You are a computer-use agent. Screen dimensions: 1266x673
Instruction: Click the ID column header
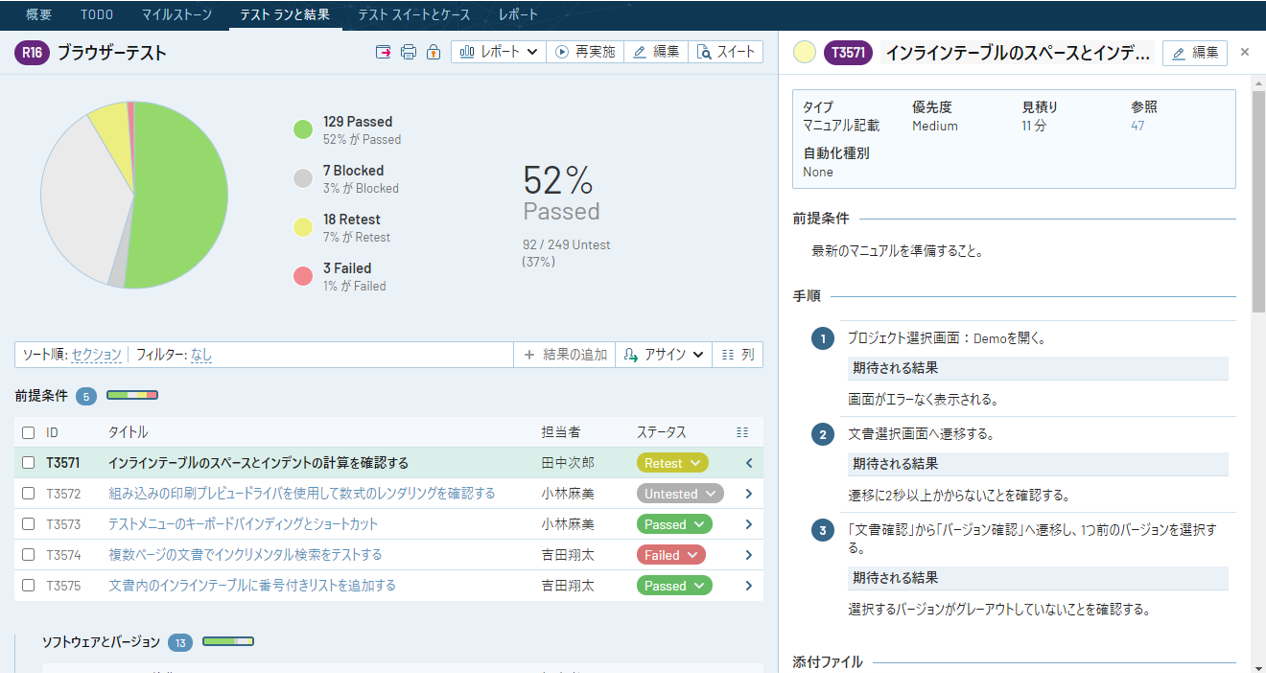[53, 433]
